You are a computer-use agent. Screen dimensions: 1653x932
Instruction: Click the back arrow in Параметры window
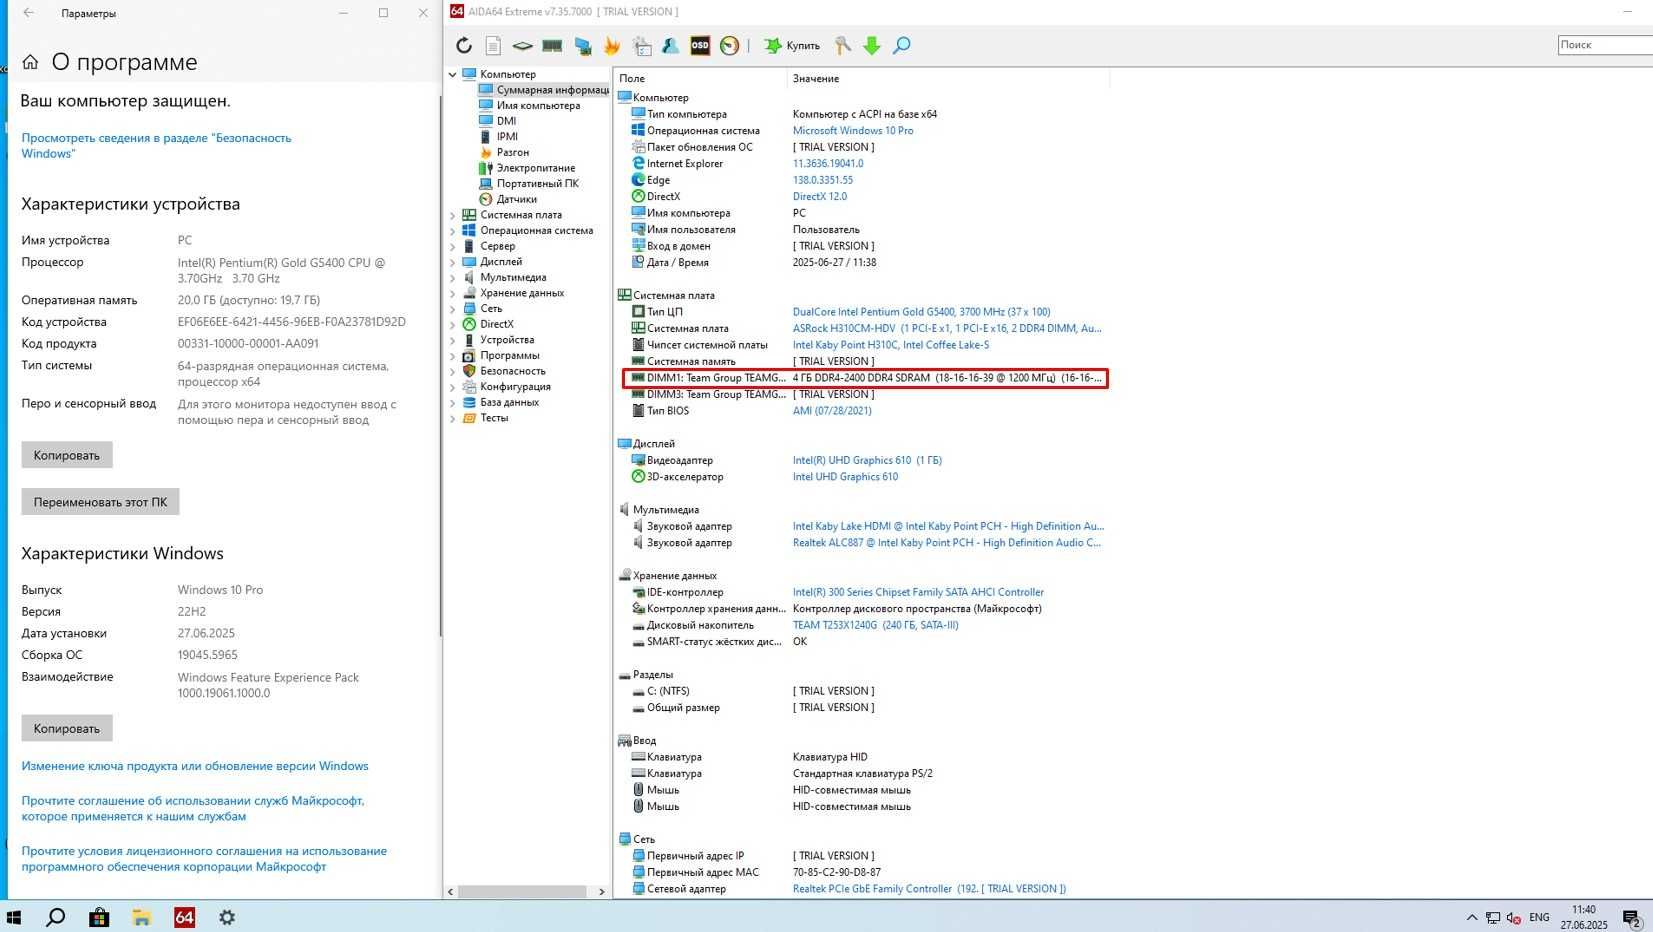(x=28, y=13)
